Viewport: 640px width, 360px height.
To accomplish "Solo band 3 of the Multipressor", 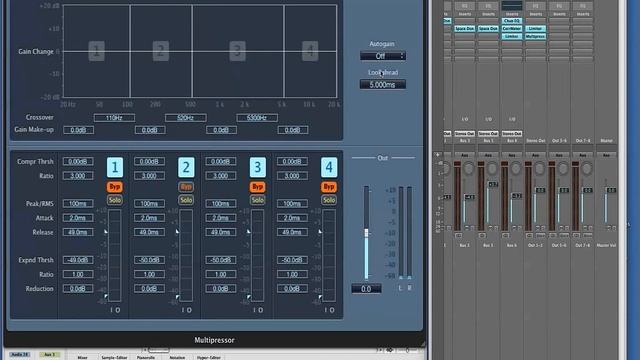I will [258, 200].
